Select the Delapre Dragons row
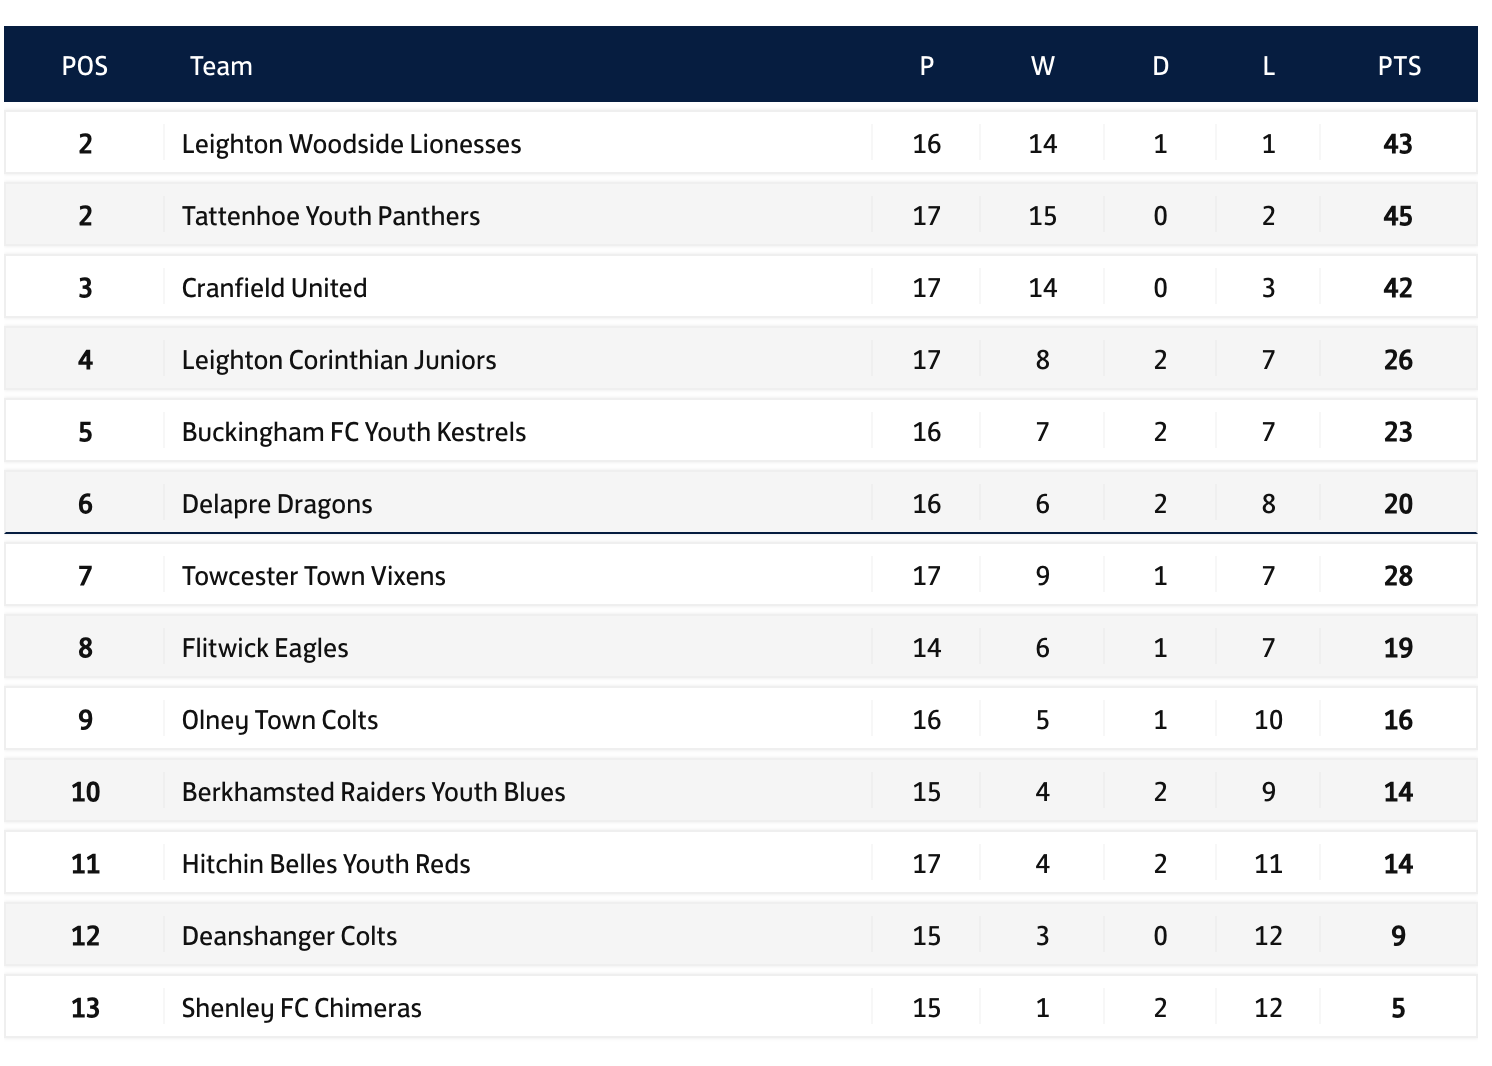This screenshot has height=1066, width=1492. click(741, 503)
